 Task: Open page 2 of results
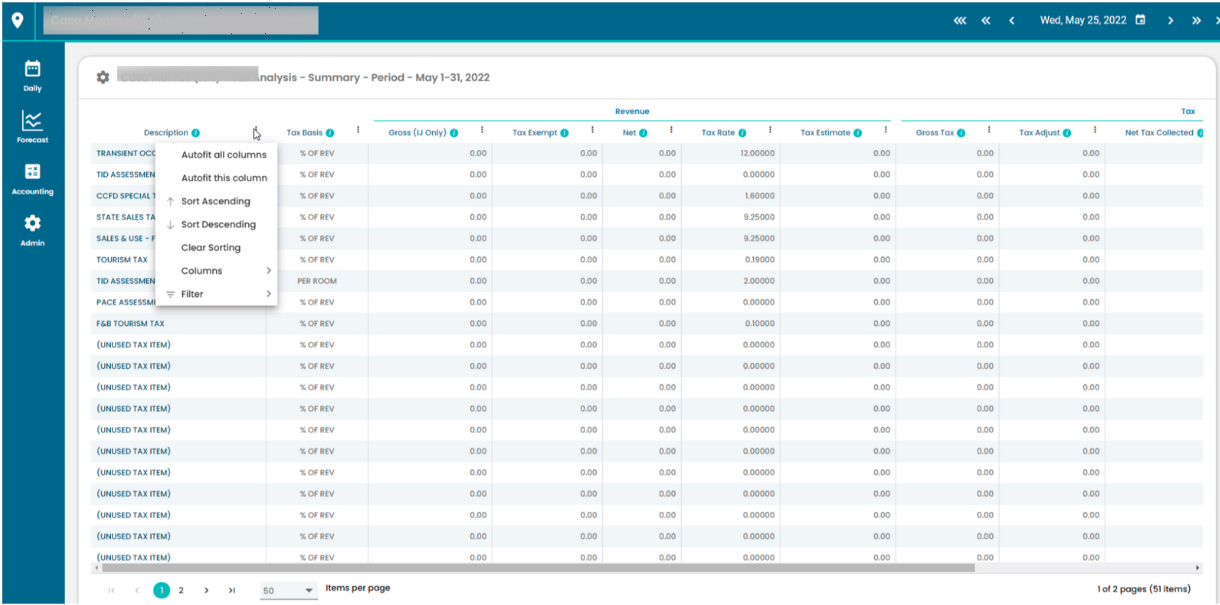tap(182, 590)
